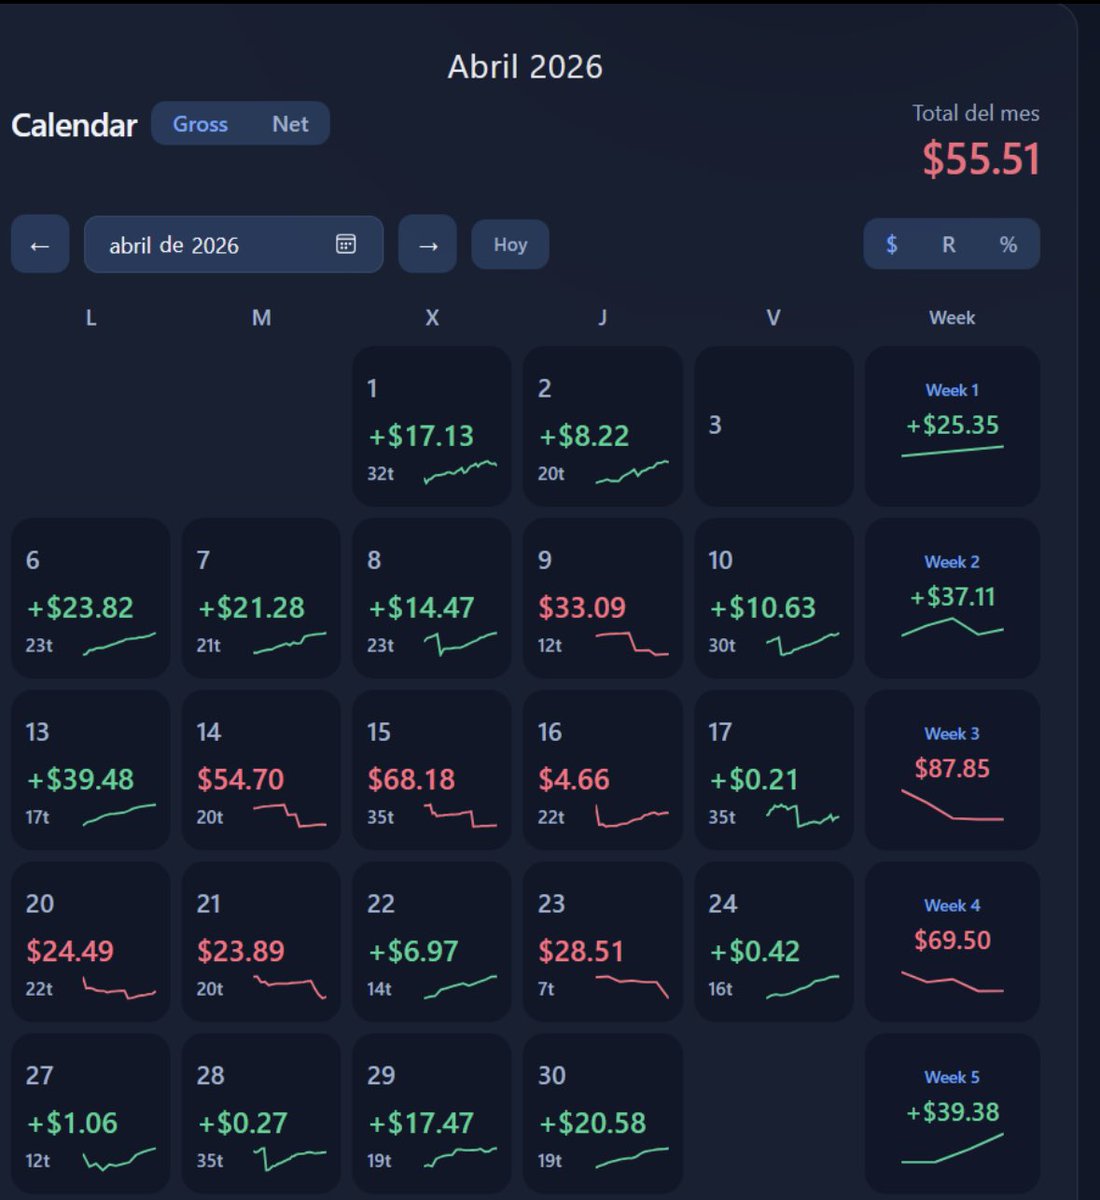Open the April 13 day card
Image resolution: width=1100 pixels, height=1200 pixels.
(x=90, y=770)
